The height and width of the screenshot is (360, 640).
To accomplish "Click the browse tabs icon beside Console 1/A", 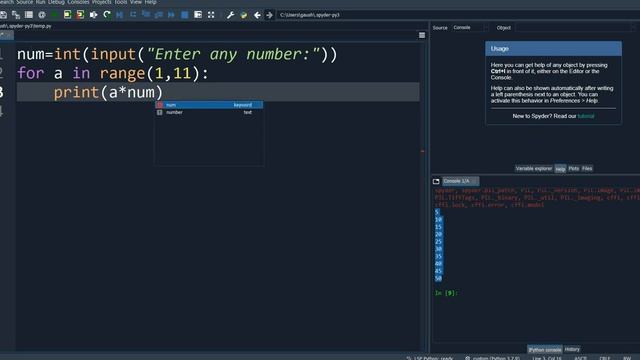I will coord(436,181).
